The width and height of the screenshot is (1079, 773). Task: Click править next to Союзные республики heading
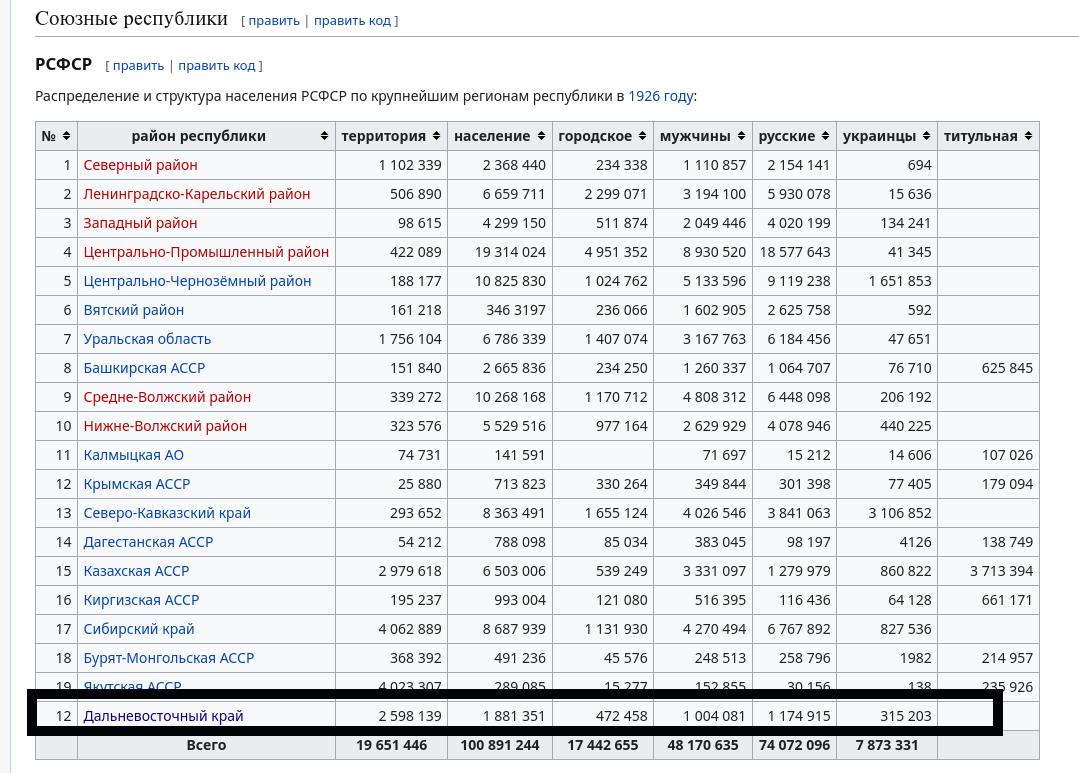point(274,21)
